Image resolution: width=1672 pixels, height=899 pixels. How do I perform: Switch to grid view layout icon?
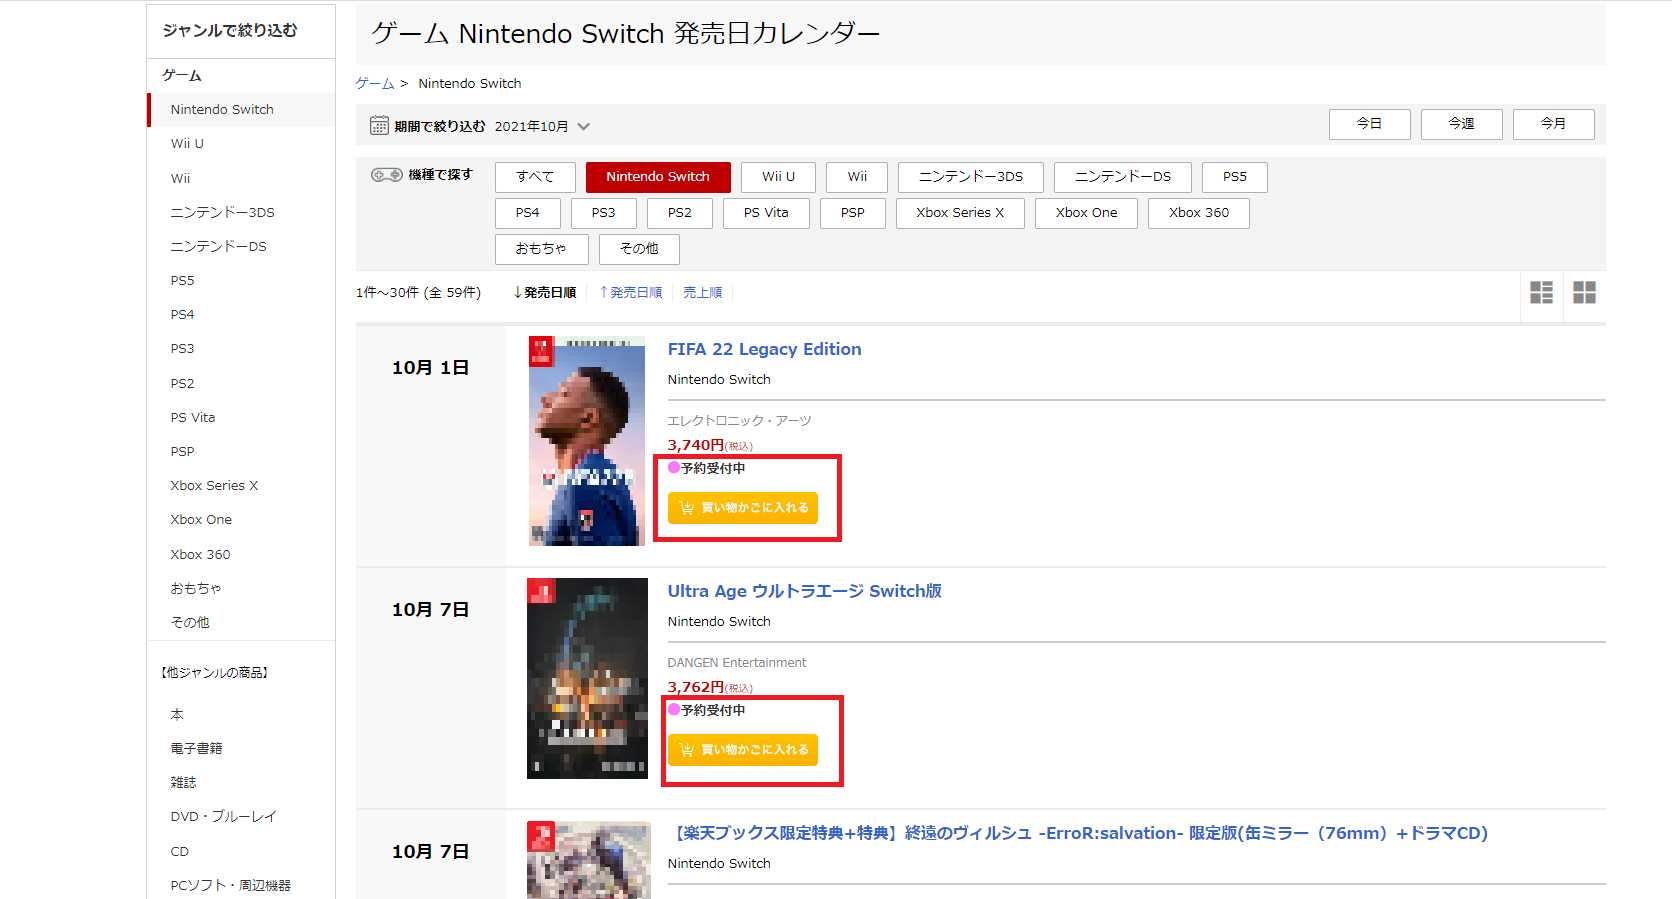click(x=1584, y=292)
